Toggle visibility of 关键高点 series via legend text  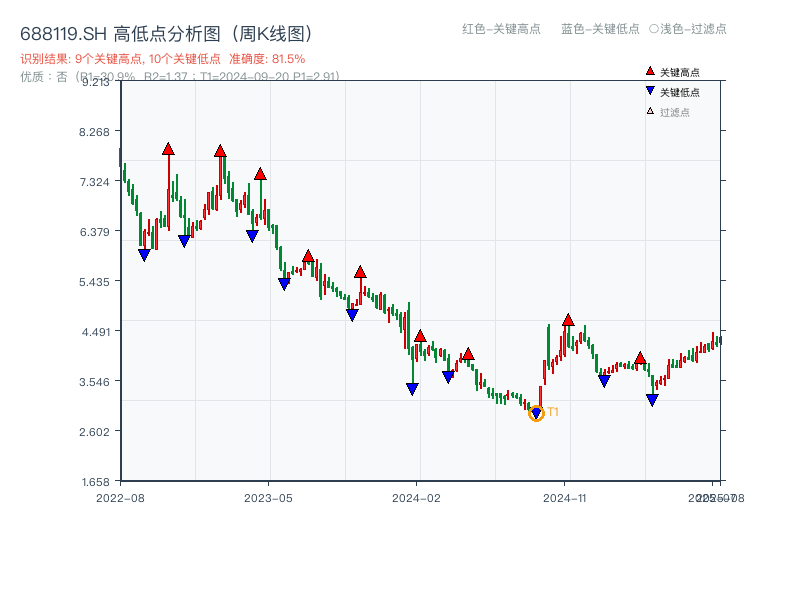tap(678, 71)
